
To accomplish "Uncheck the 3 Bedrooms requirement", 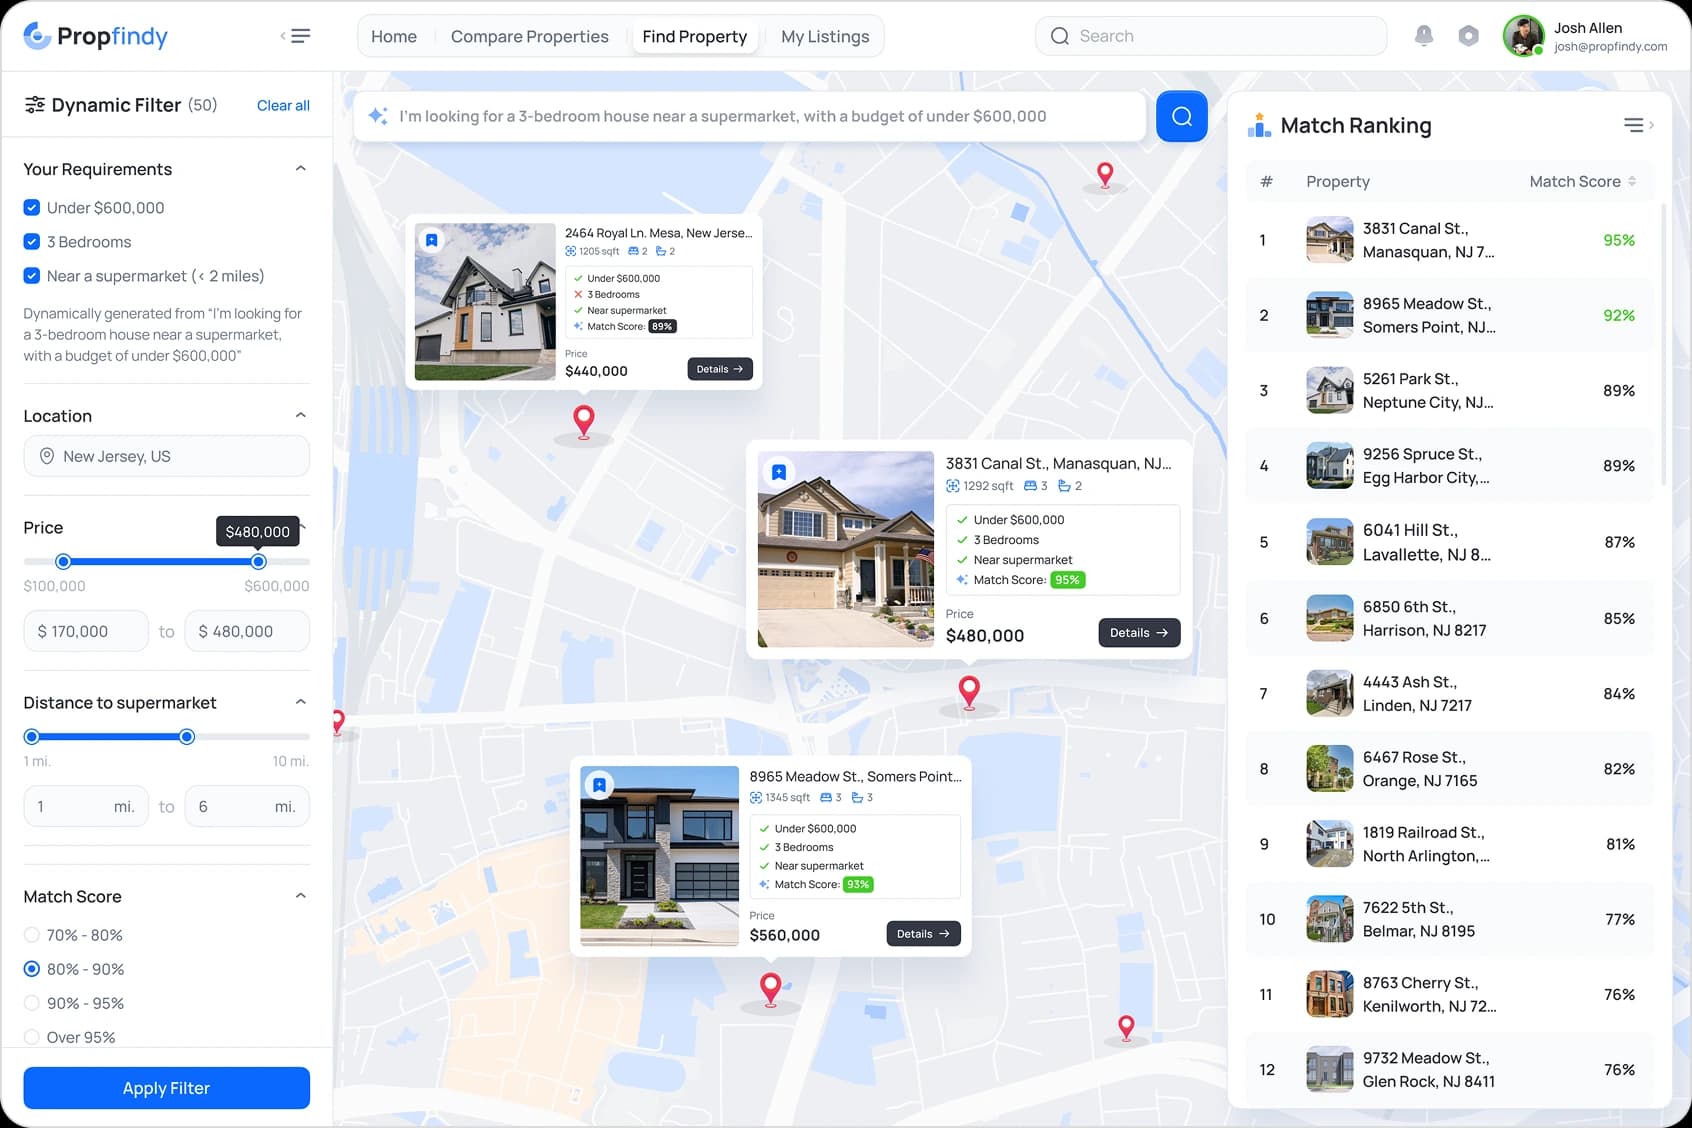I will pos(32,242).
